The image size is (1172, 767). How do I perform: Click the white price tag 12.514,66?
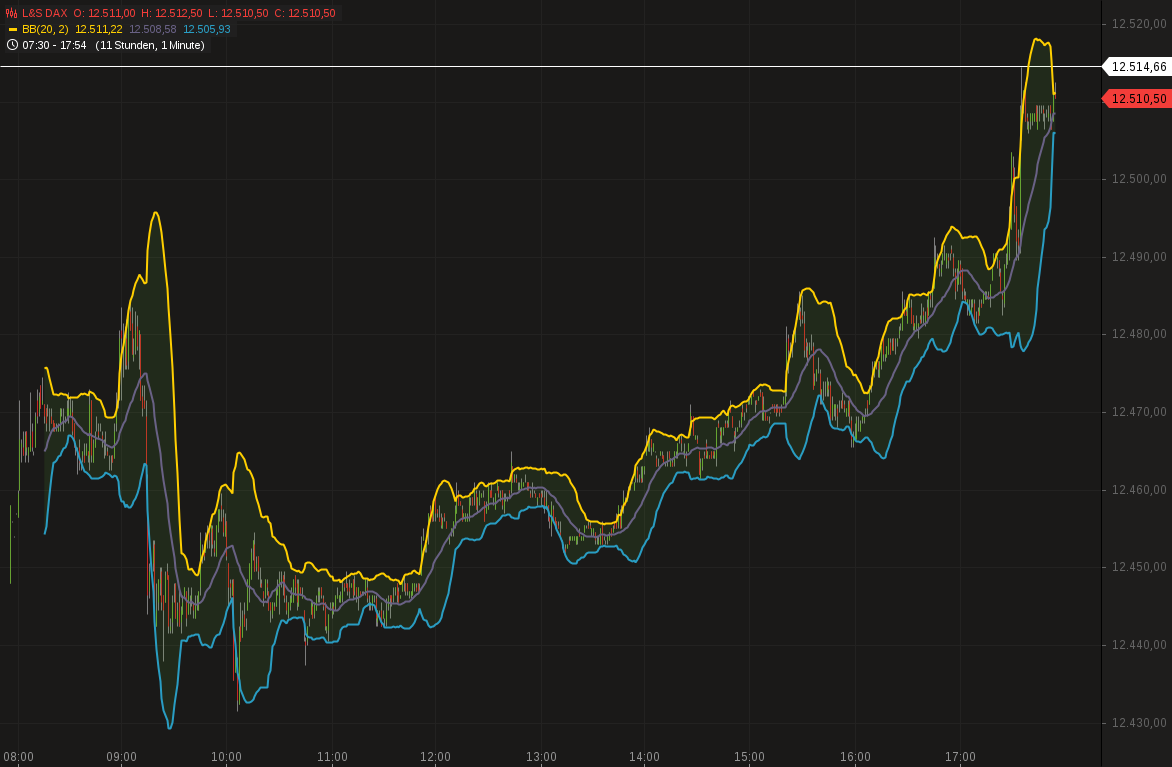1137,67
